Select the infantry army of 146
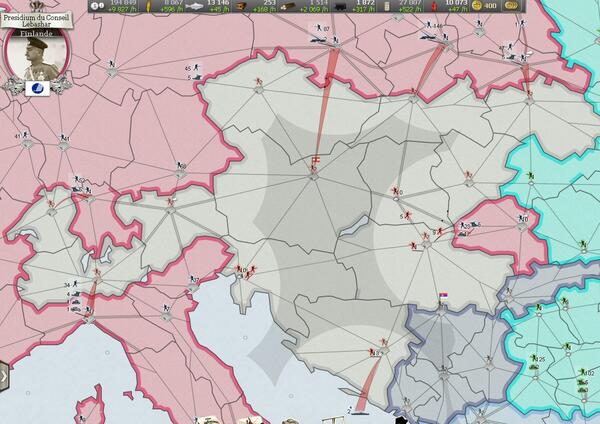The image size is (600, 424). tap(434, 26)
